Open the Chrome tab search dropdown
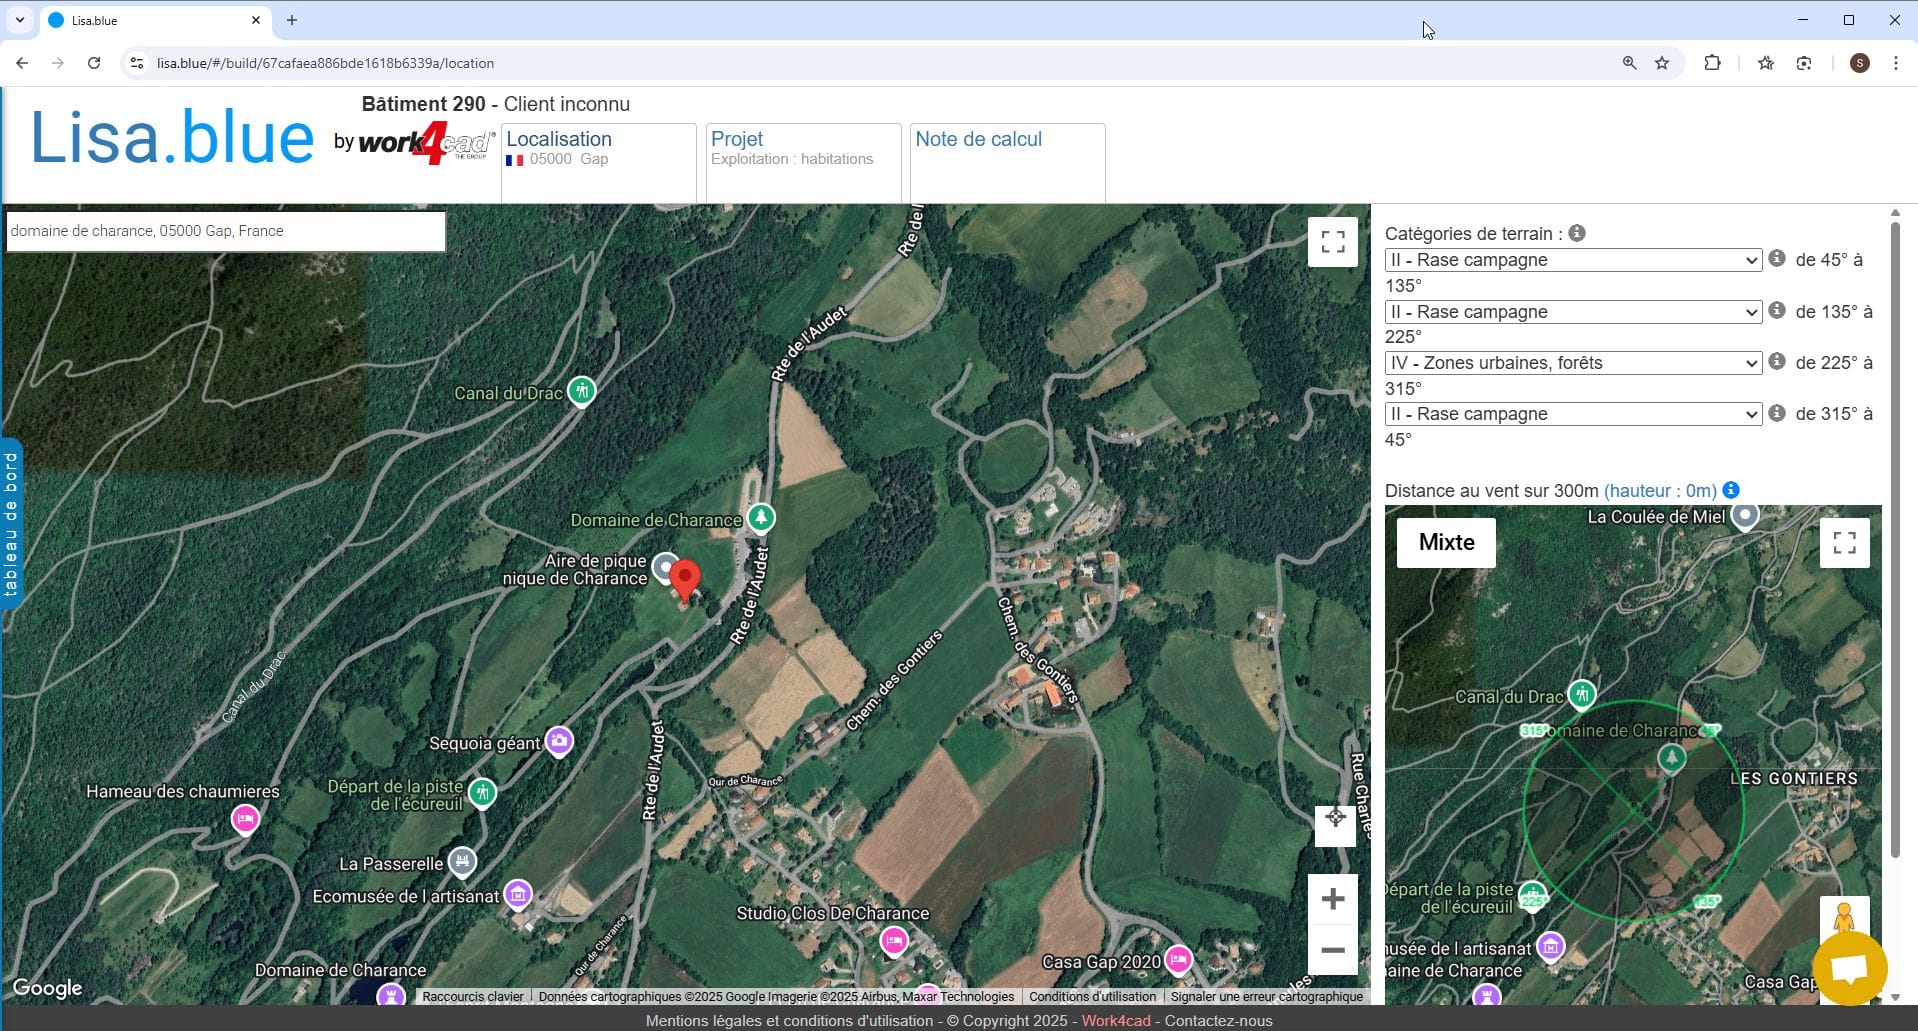This screenshot has width=1918, height=1031. 20,20
